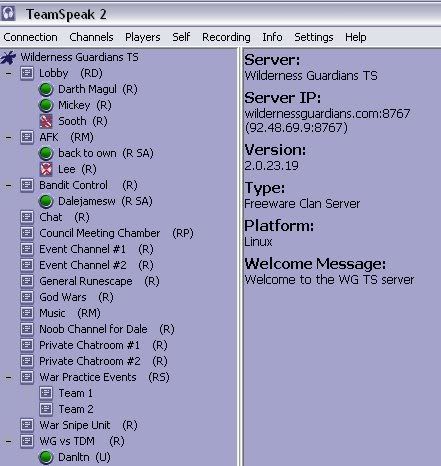
Task: Click the Wilderness Guardians TS server icon
Action: pyautogui.click(x=8, y=57)
